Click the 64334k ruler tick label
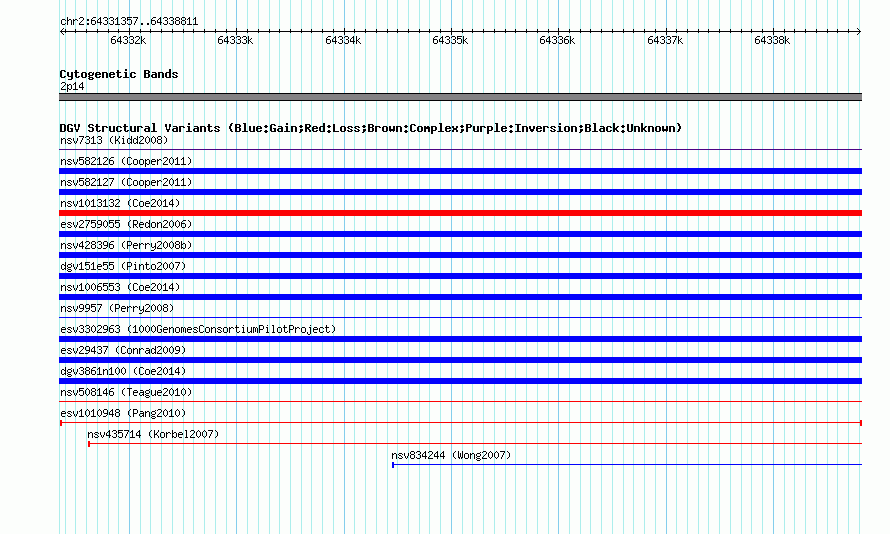 coord(343,40)
